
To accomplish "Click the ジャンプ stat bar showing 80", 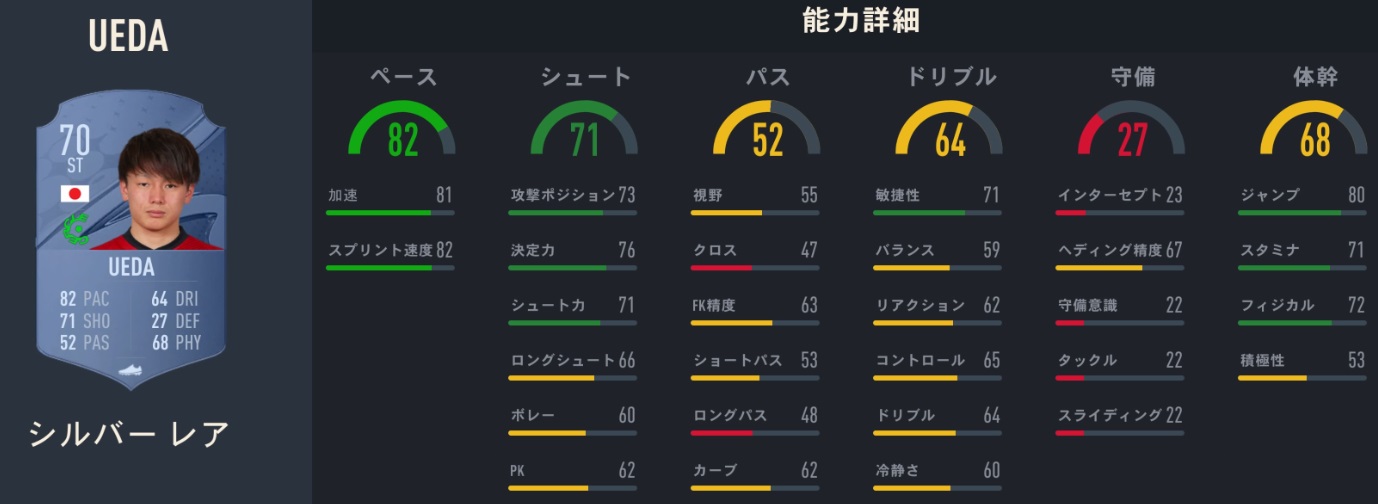I will 1302,212.
